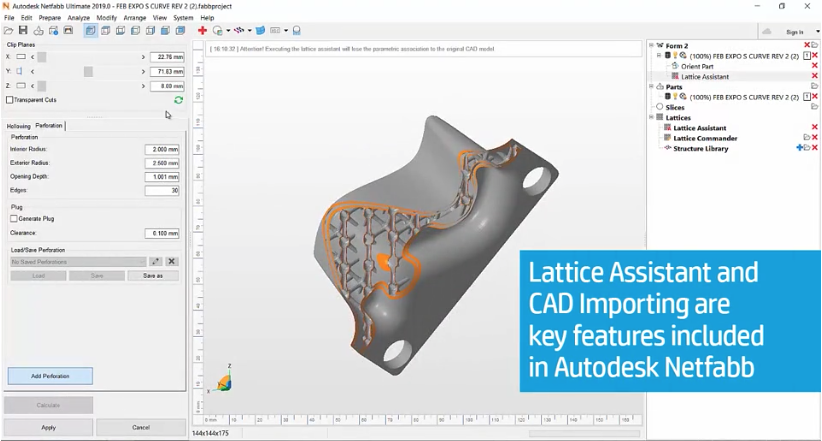Click the first highlighted cube view toolbar icon
This screenshot has width=822, height=441.
[x=91, y=31]
